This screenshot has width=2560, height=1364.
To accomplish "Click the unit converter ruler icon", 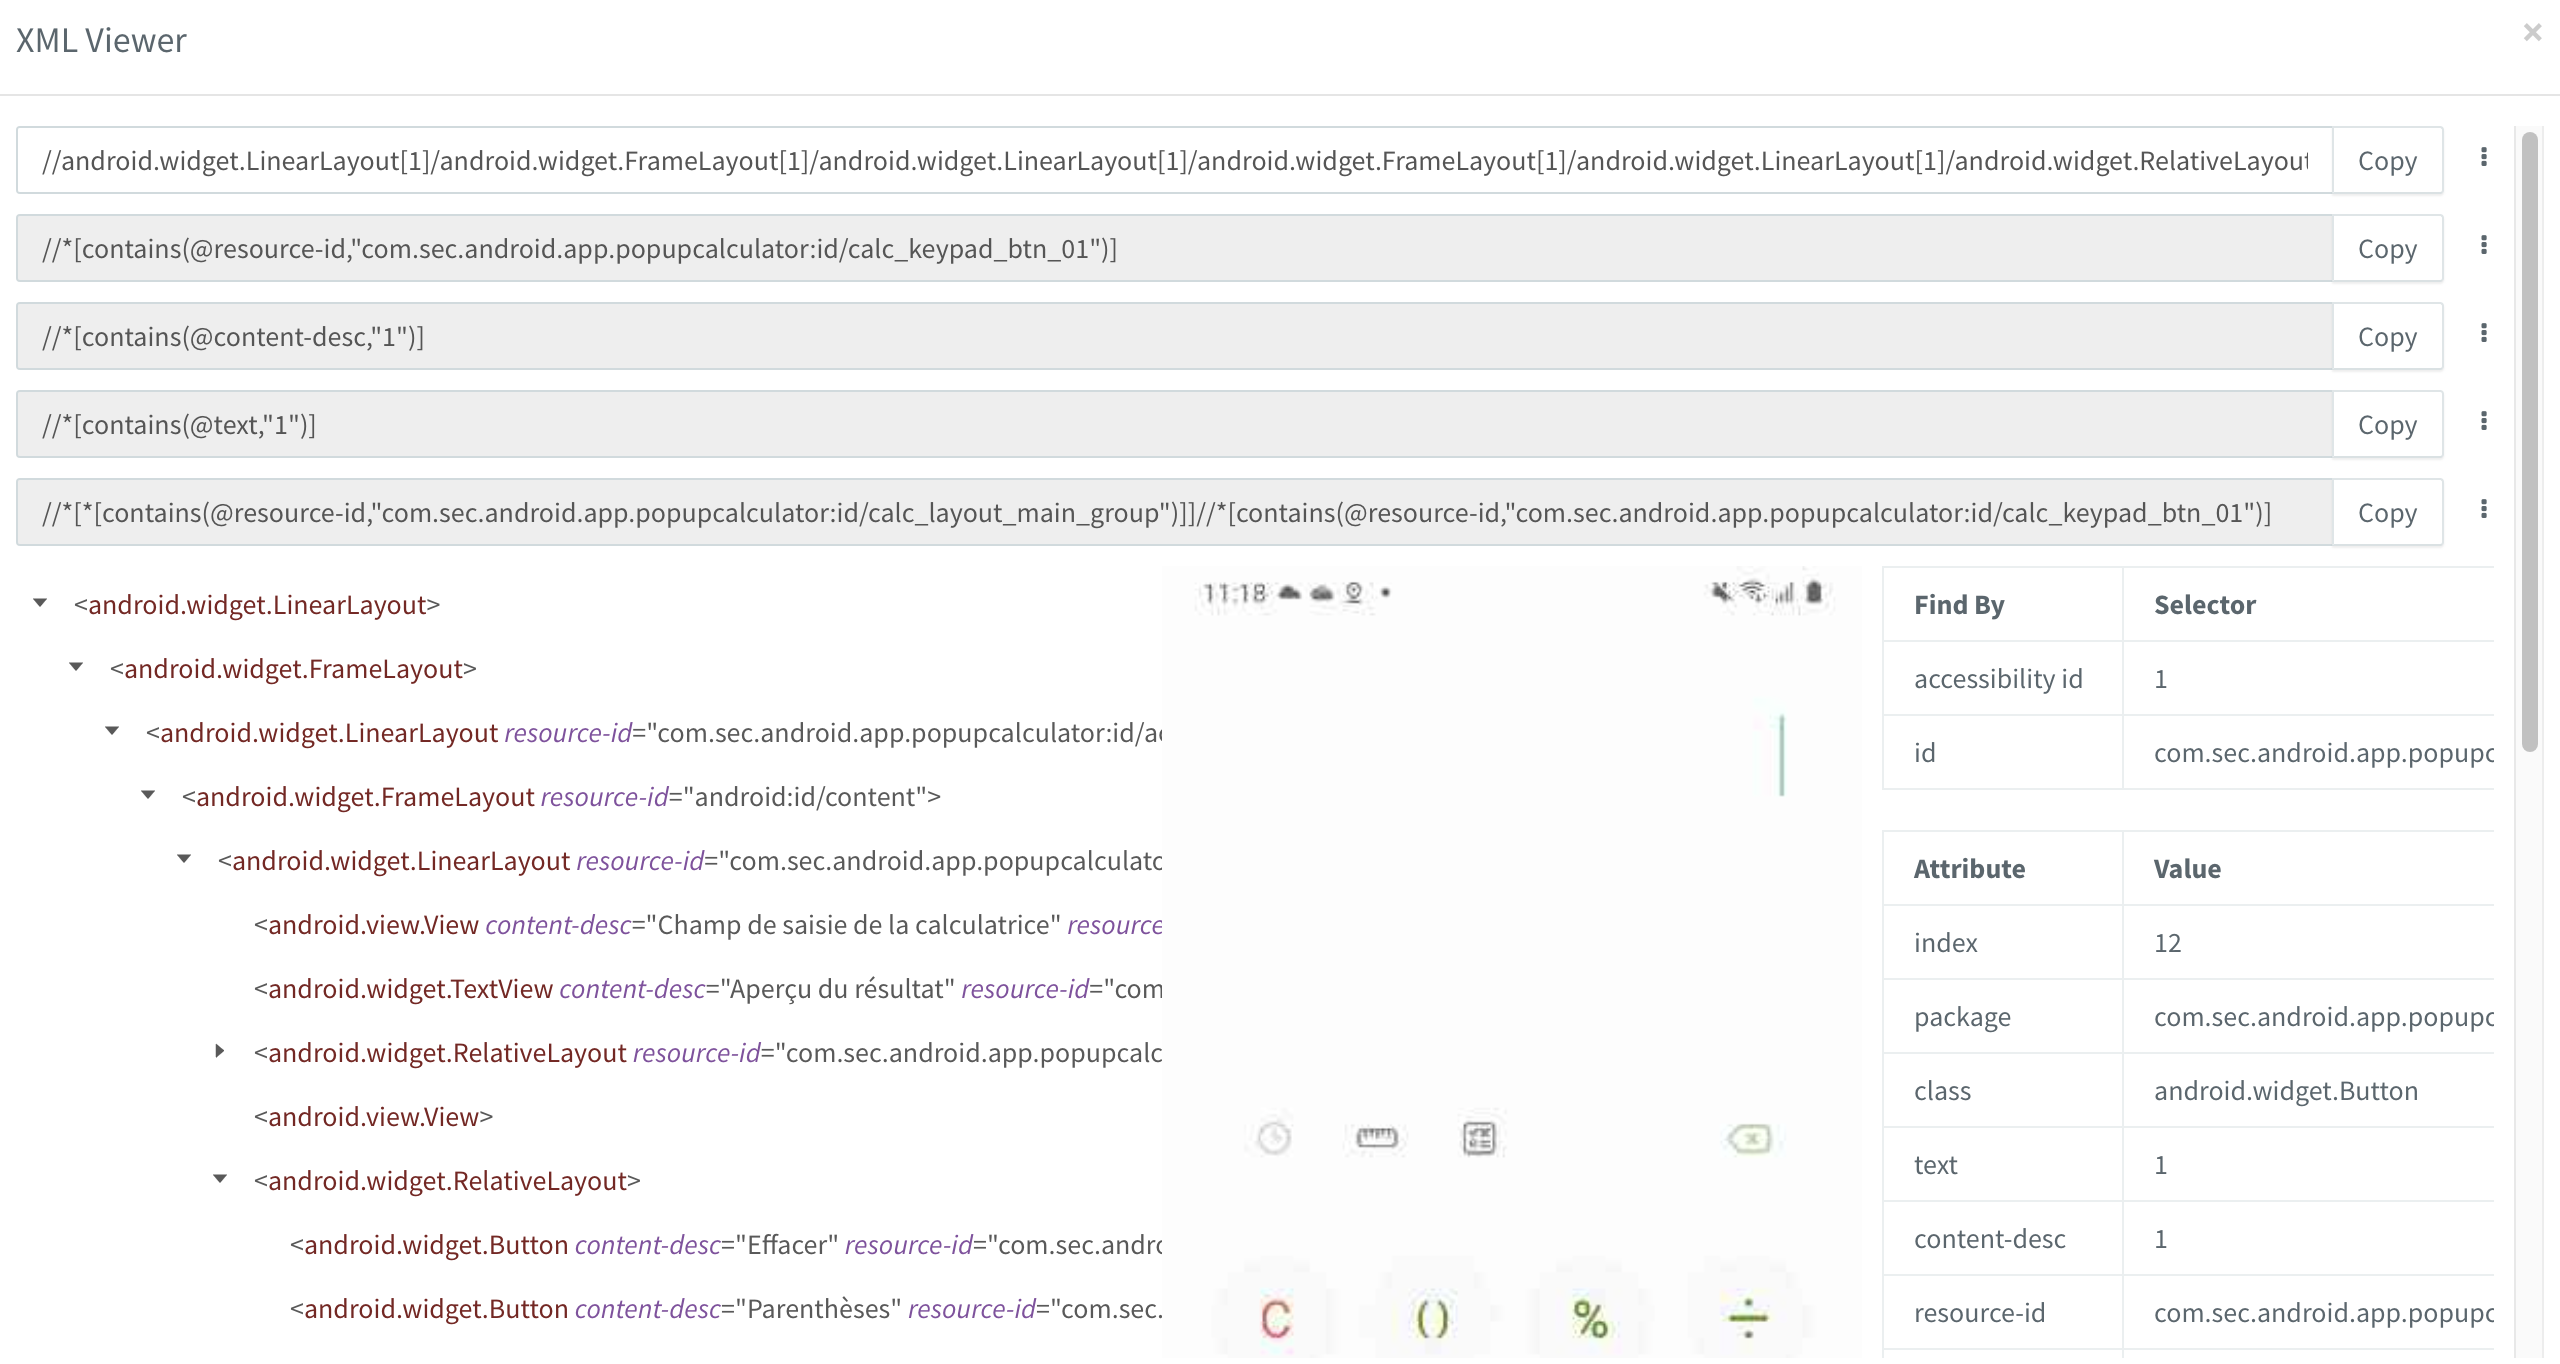I will click(1377, 1138).
